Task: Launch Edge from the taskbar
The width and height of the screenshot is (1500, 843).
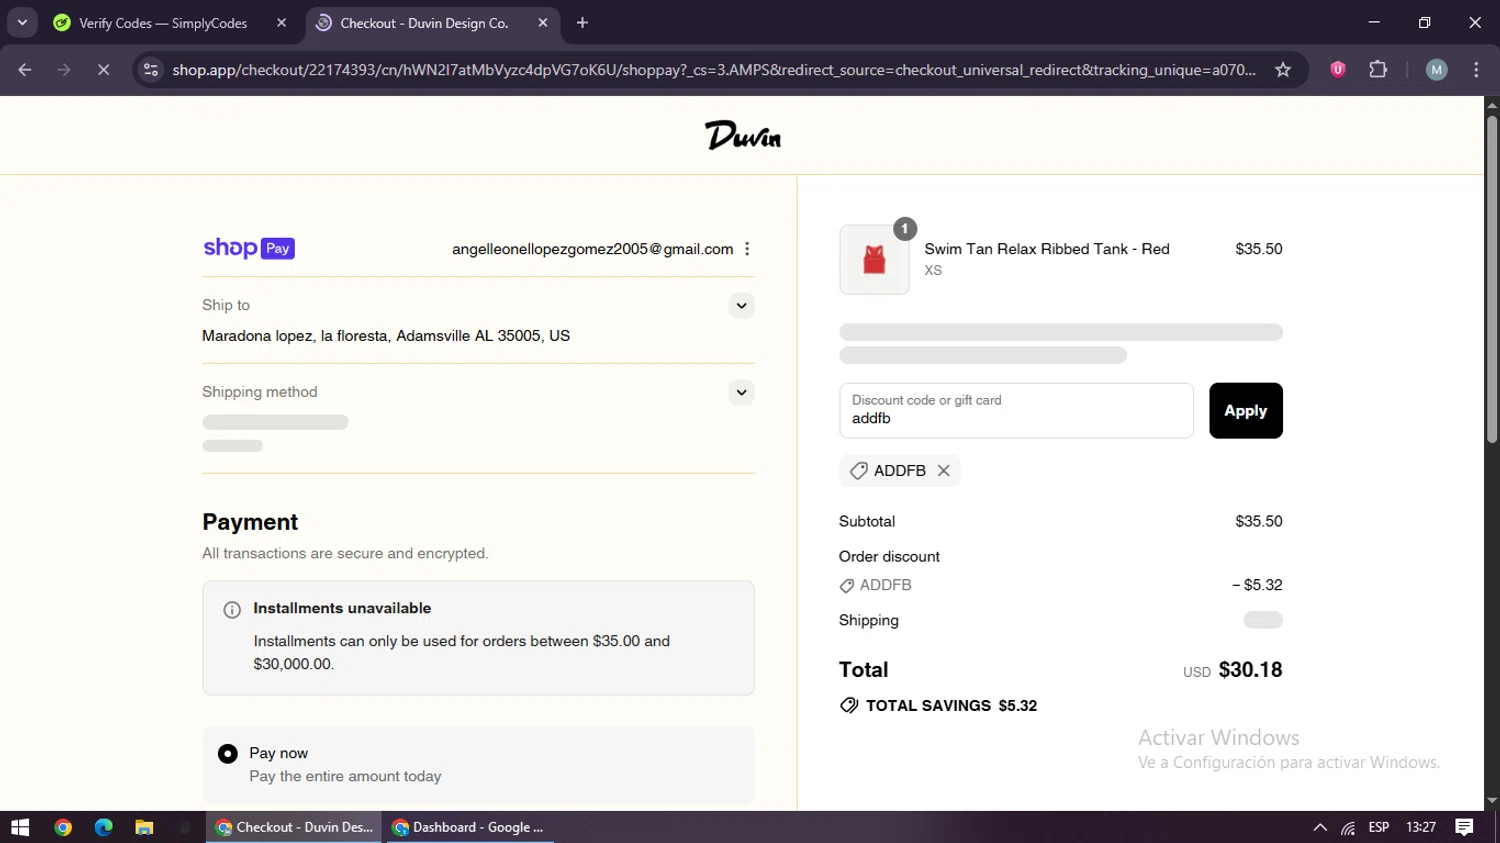Action: coord(104,827)
